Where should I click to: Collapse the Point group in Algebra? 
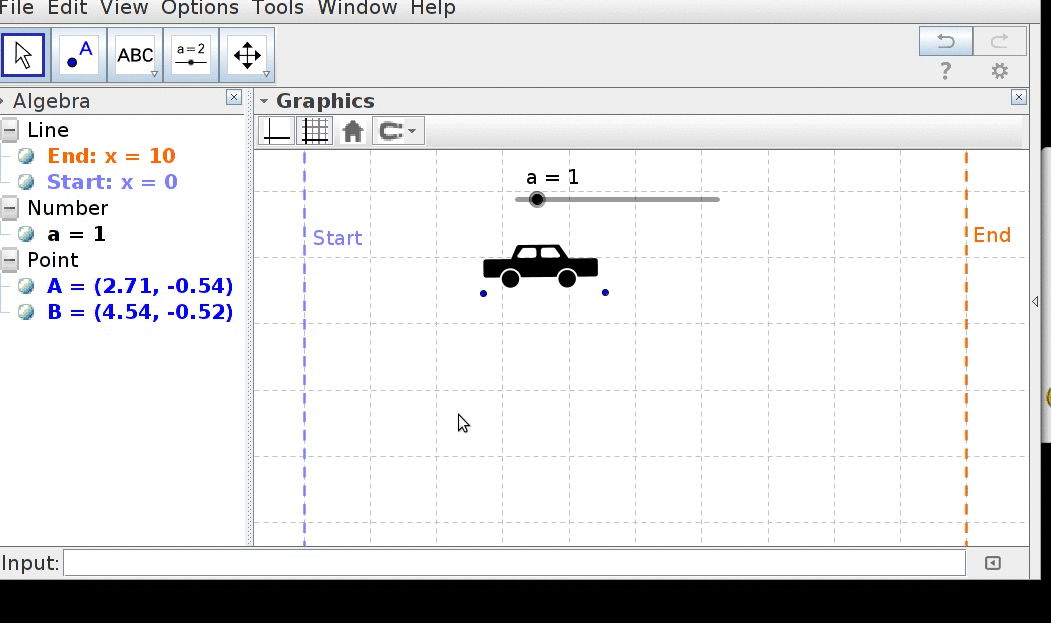tap(10, 260)
